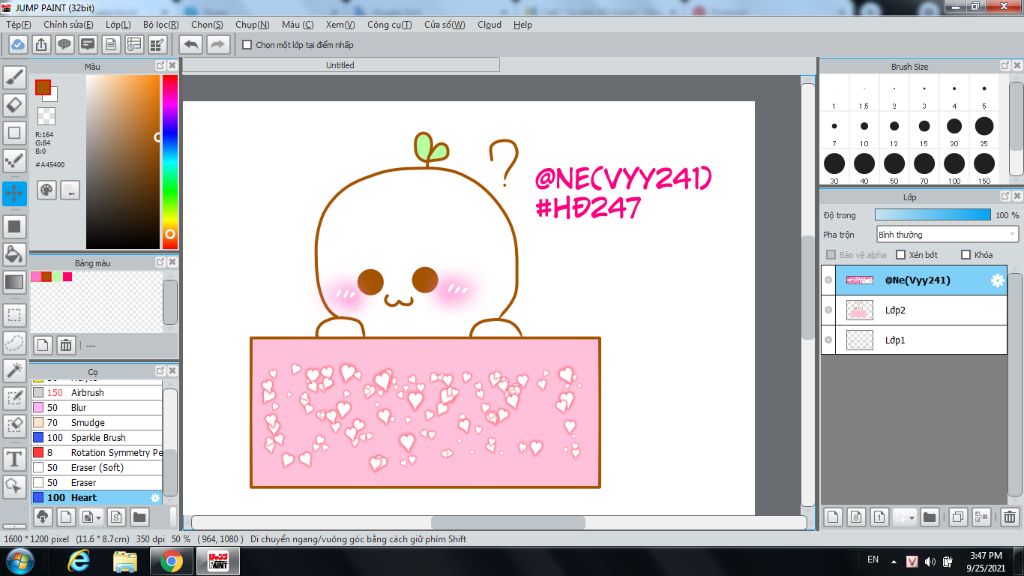Choose the Text tool

(14, 459)
